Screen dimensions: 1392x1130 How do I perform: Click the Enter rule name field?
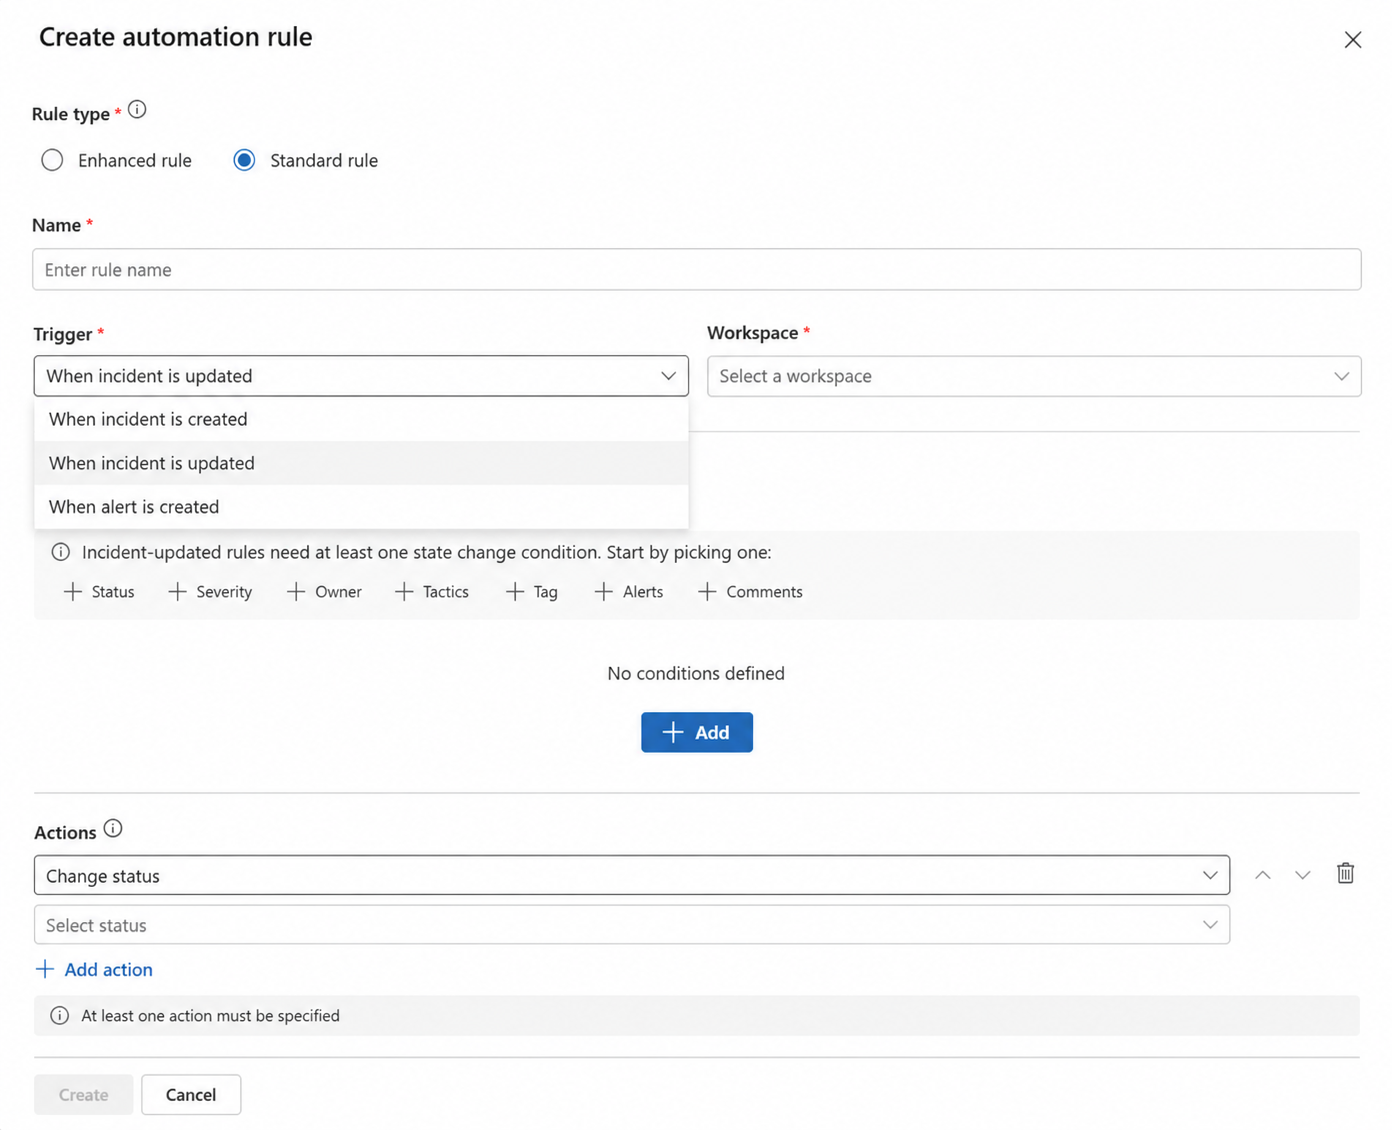pos(696,269)
